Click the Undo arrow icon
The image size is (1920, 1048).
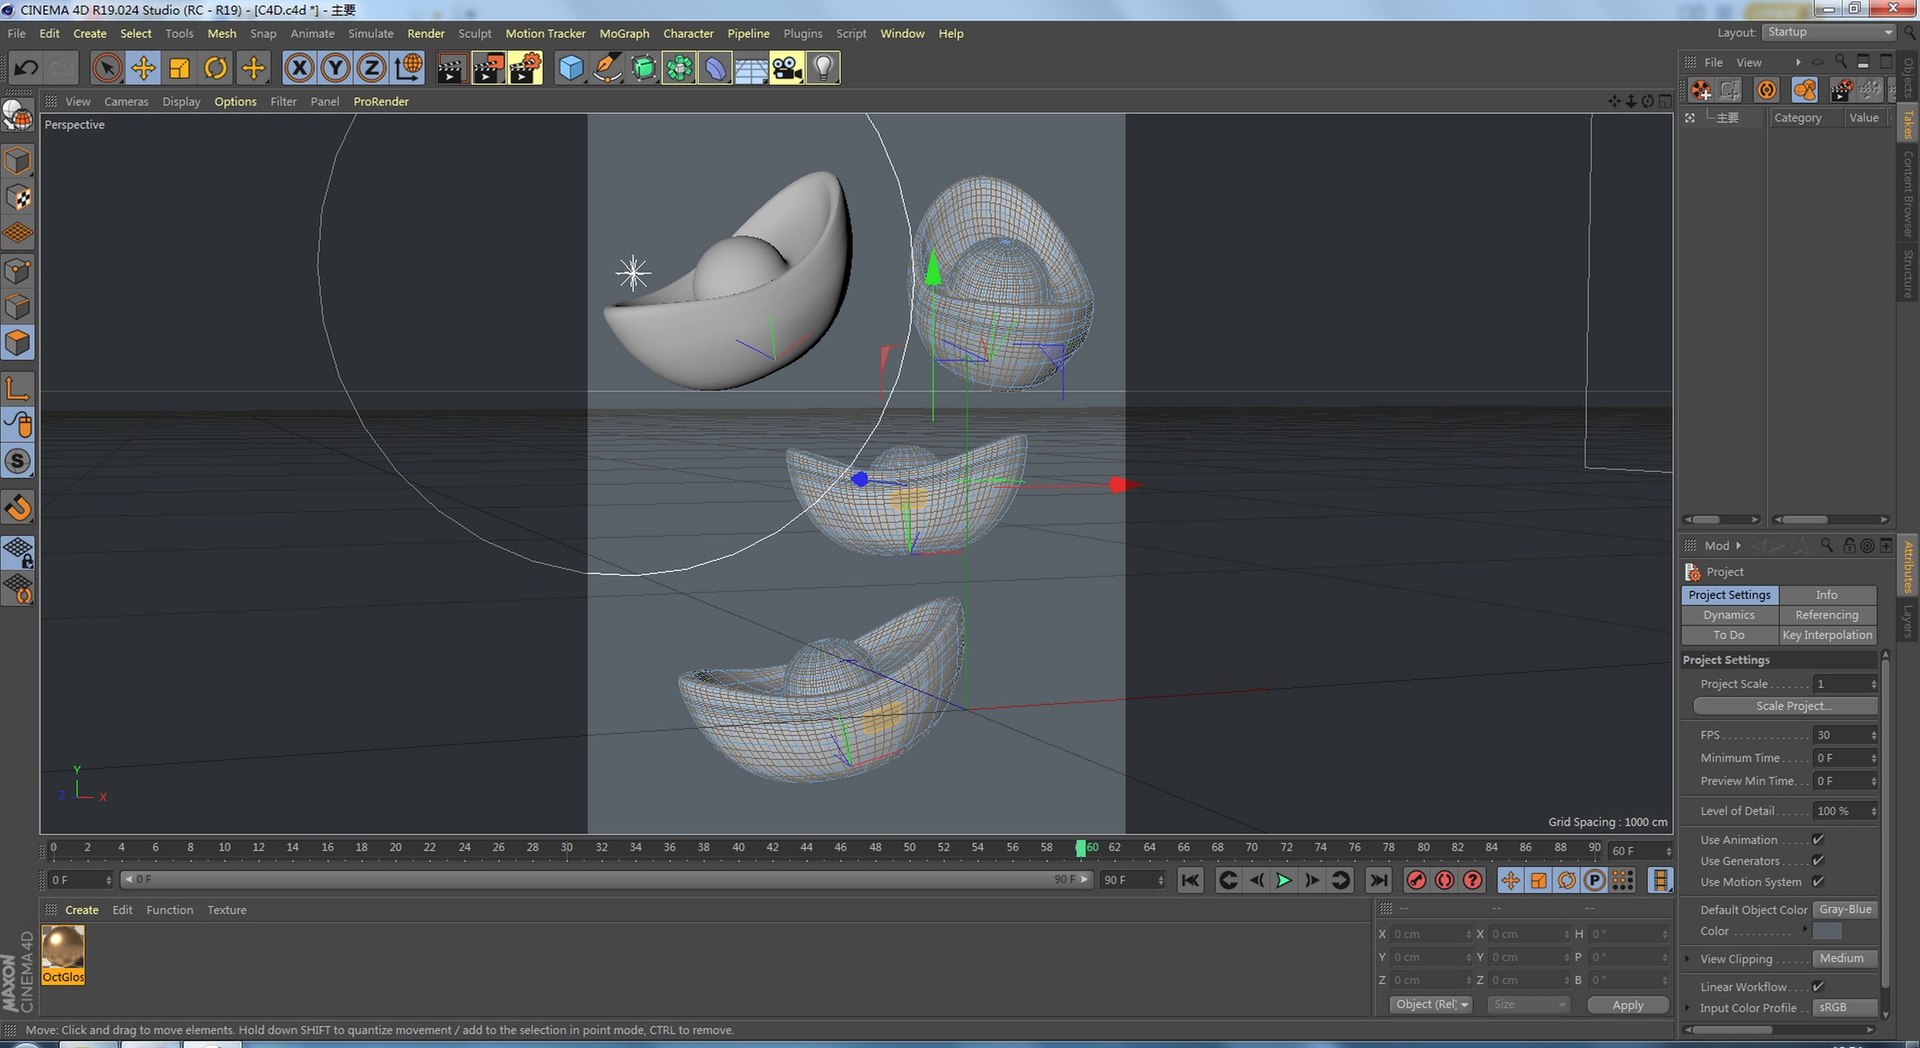[26, 68]
